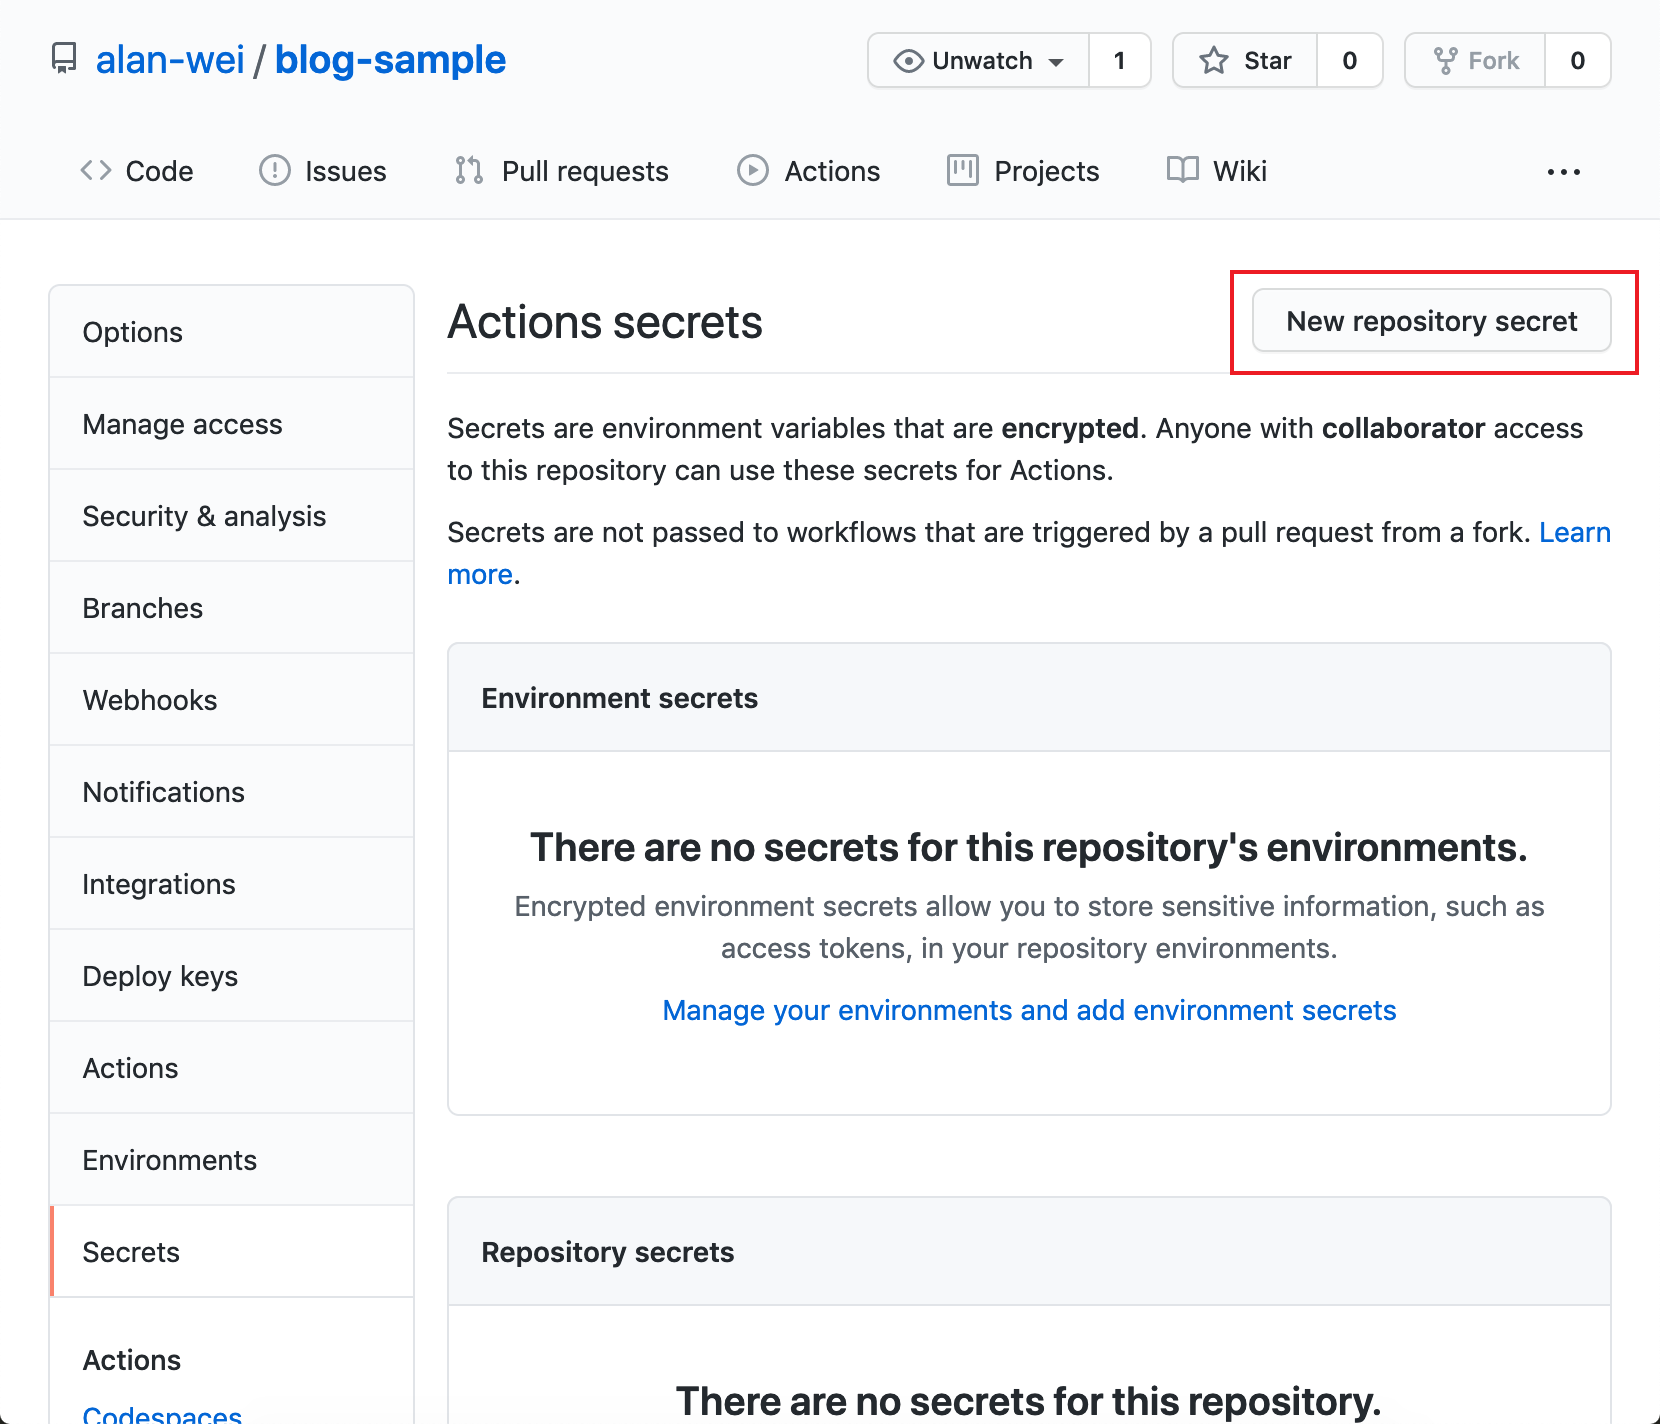Click the Actions secrets page heading
Image resolution: width=1660 pixels, height=1424 pixels.
click(x=605, y=322)
